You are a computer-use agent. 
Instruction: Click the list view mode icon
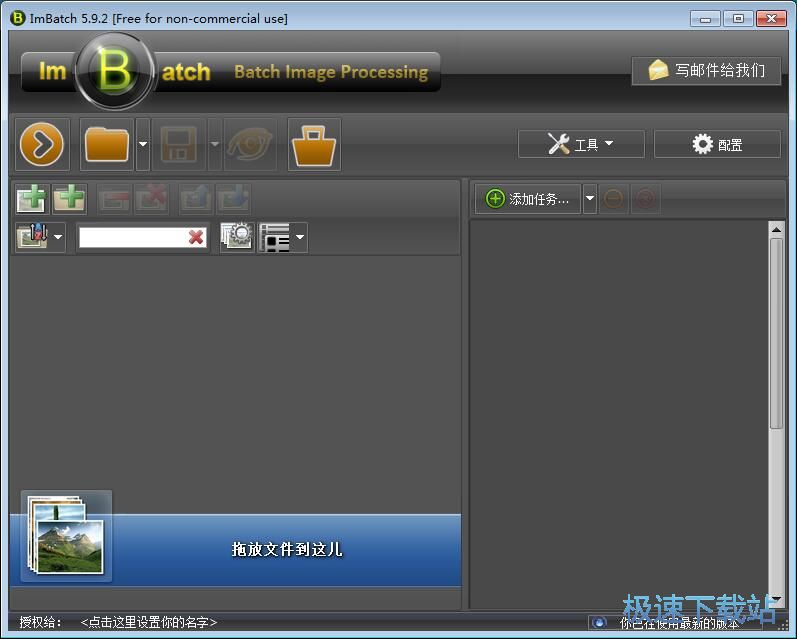click(x=275, y=237)
